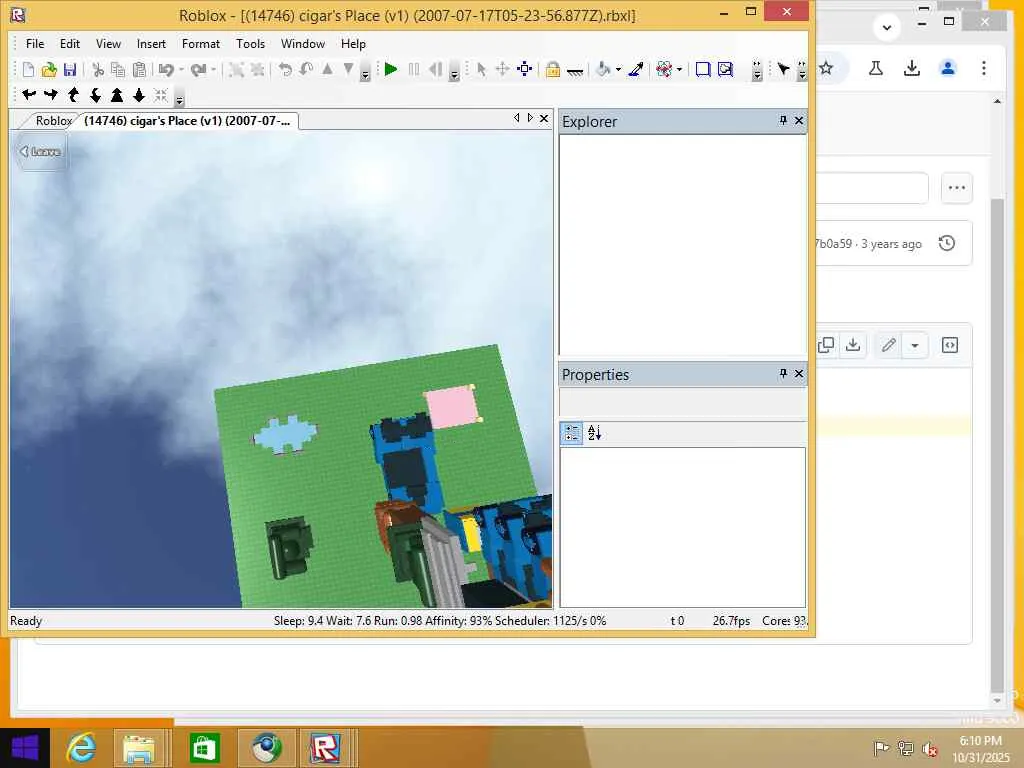Select the Material tool icon

coord(664,69)
